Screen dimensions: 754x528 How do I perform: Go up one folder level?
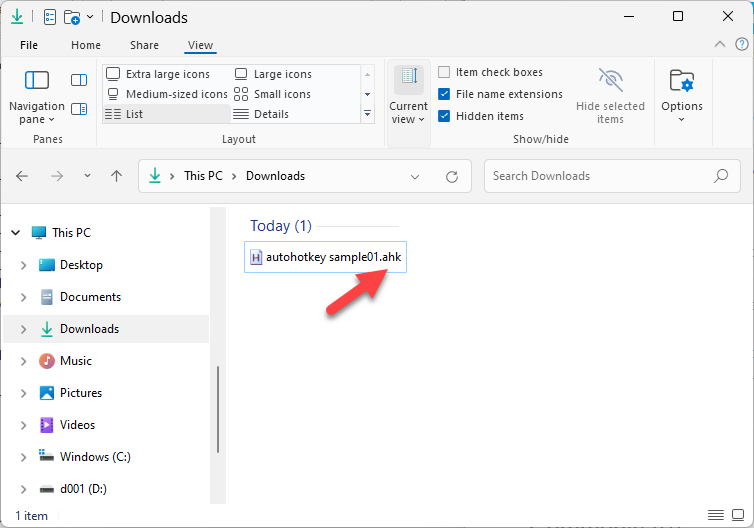[x=116, y=176]
